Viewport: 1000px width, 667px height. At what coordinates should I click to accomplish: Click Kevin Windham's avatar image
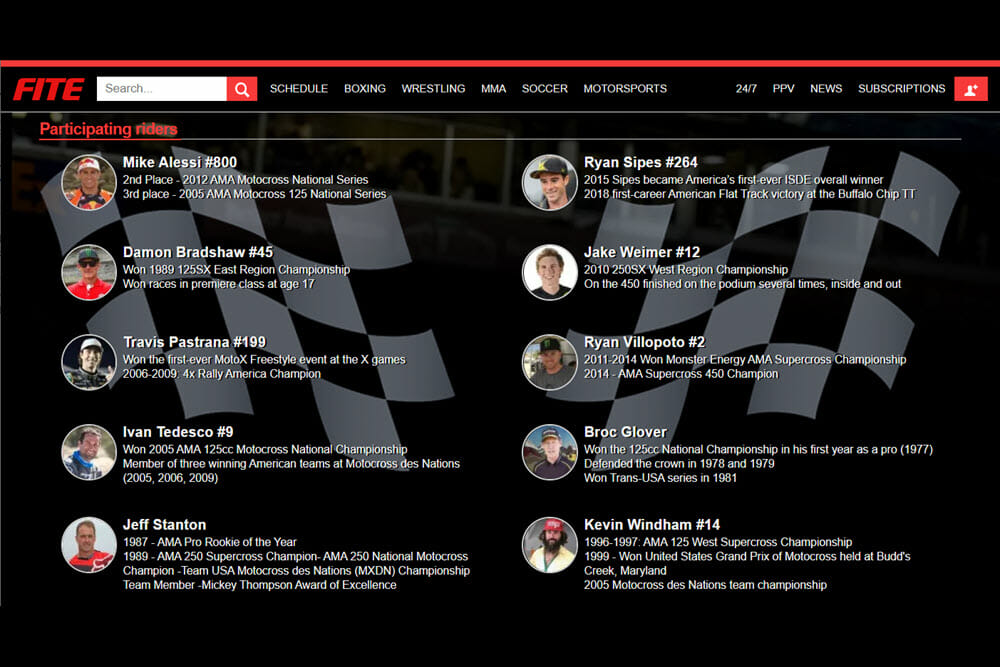(x=549, y=544)
